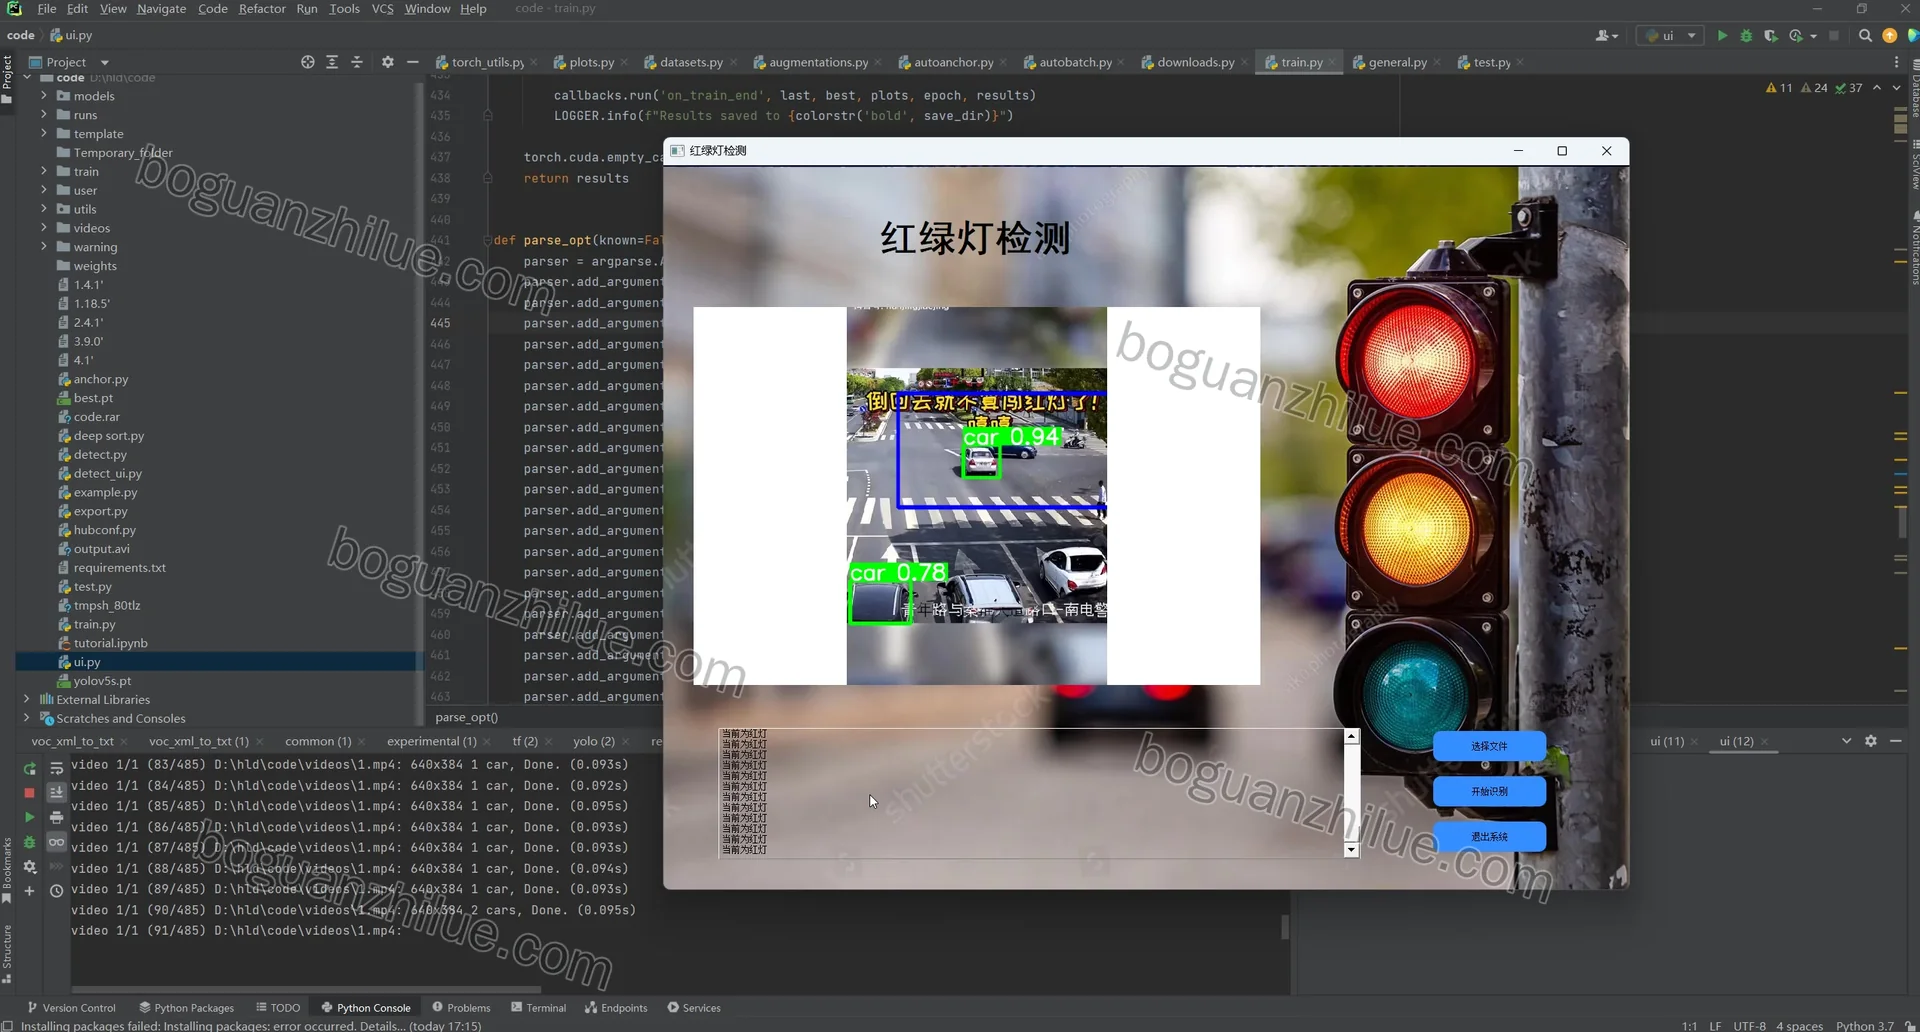Click the Rerun console icon
This screenshot has width=1920, height=1032.
(30, 768)
